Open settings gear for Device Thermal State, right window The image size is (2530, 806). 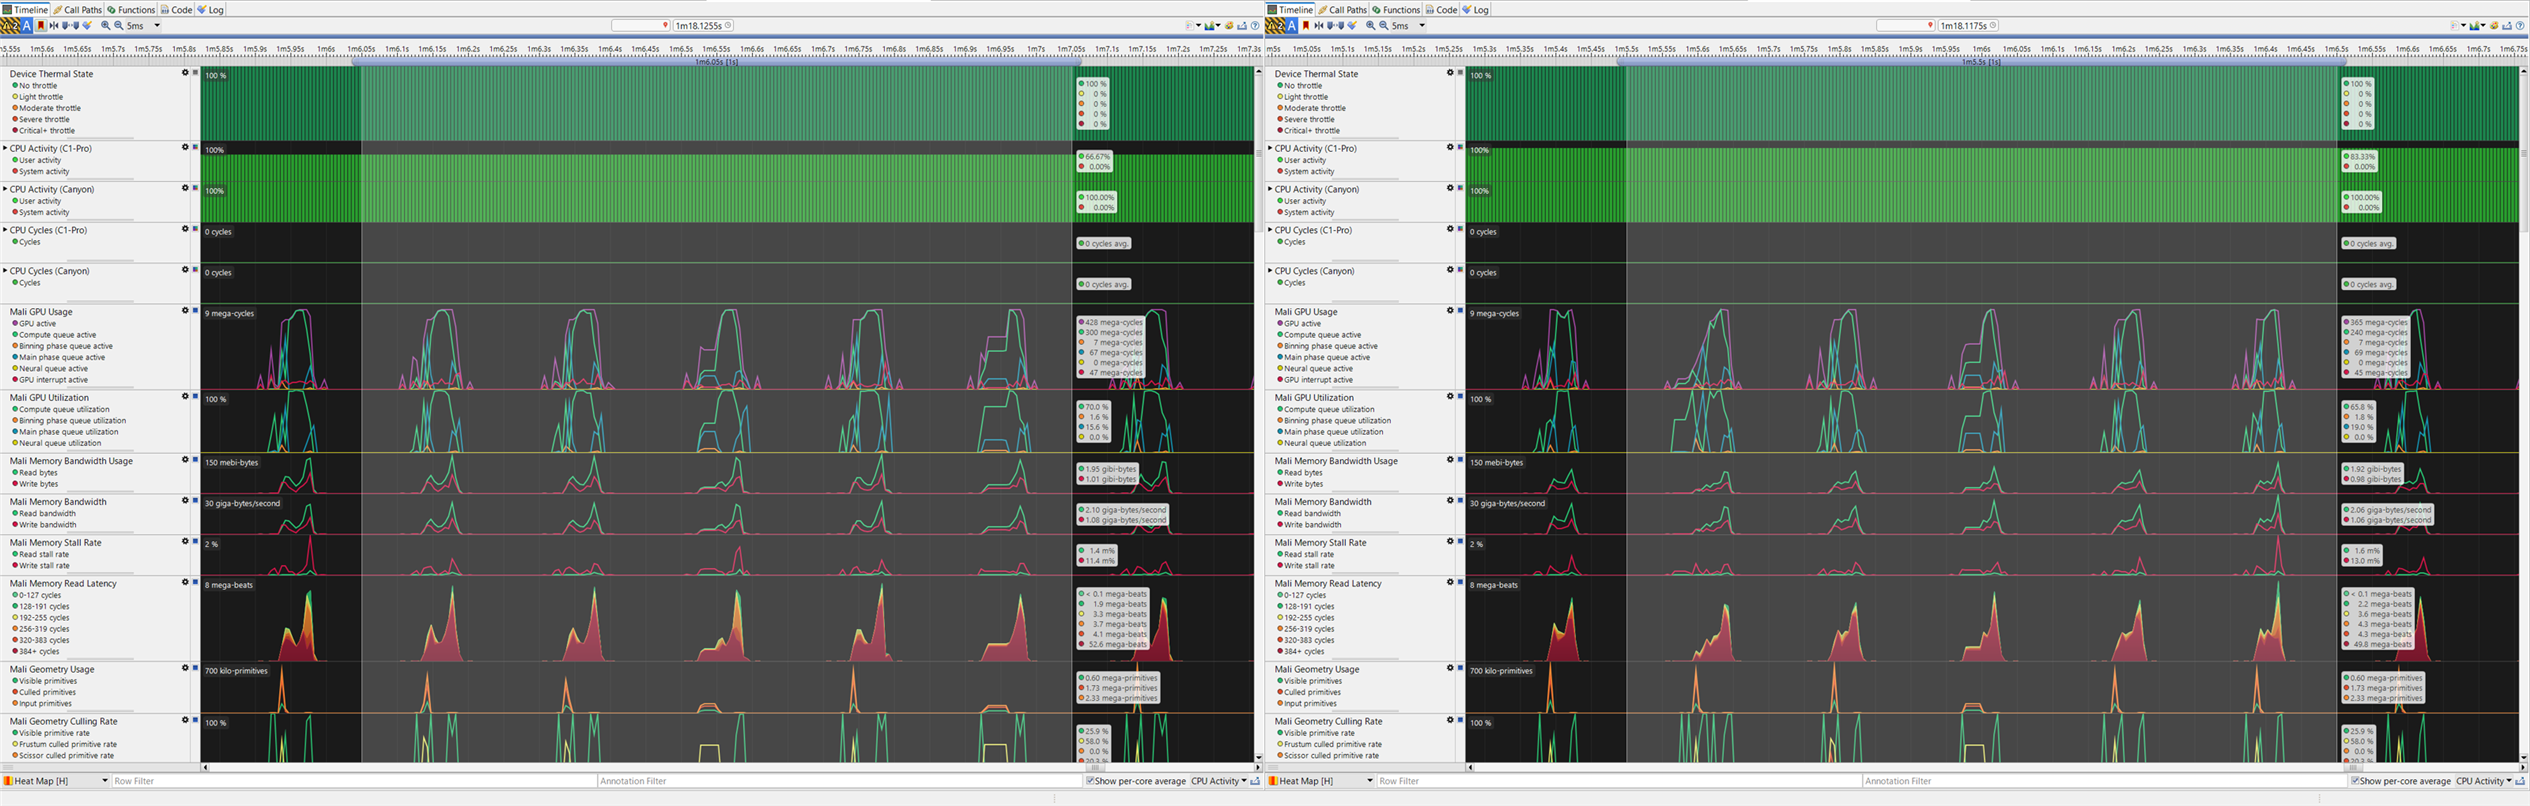coord(1450,73)
